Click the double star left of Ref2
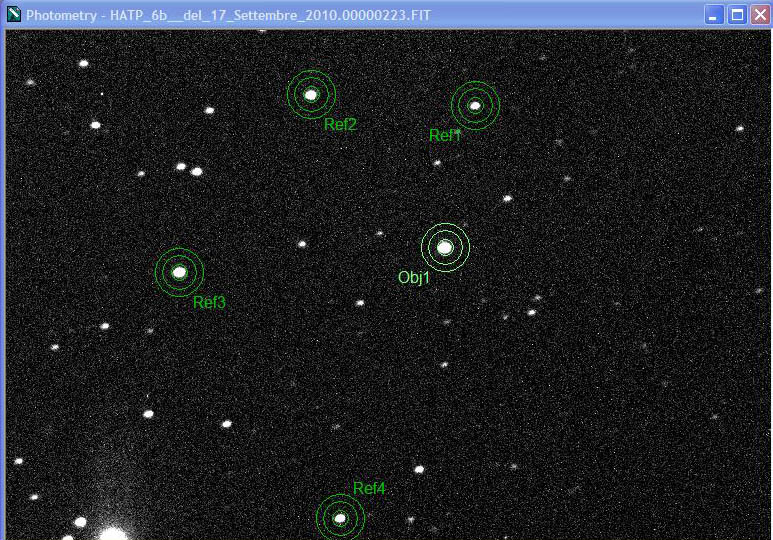Image resolution: width=773 pixels, height=540 pixels. pos(189,169)
